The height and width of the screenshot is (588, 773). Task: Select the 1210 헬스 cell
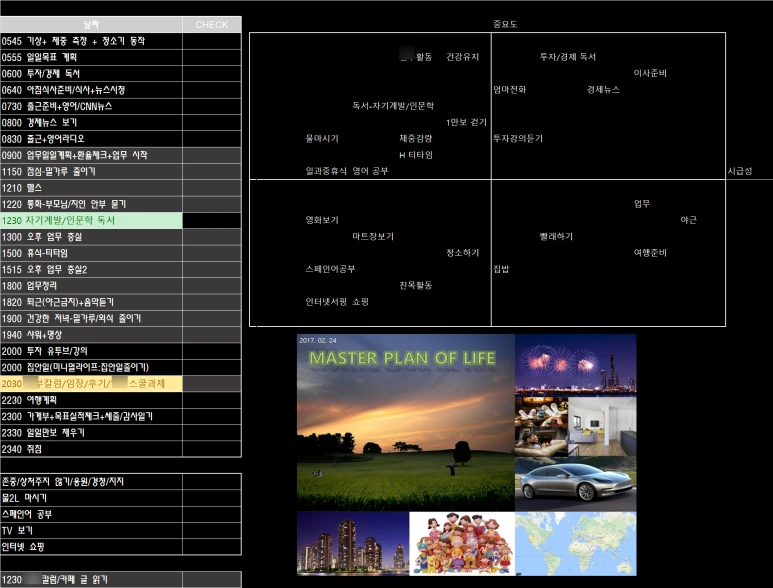point(91,188)
